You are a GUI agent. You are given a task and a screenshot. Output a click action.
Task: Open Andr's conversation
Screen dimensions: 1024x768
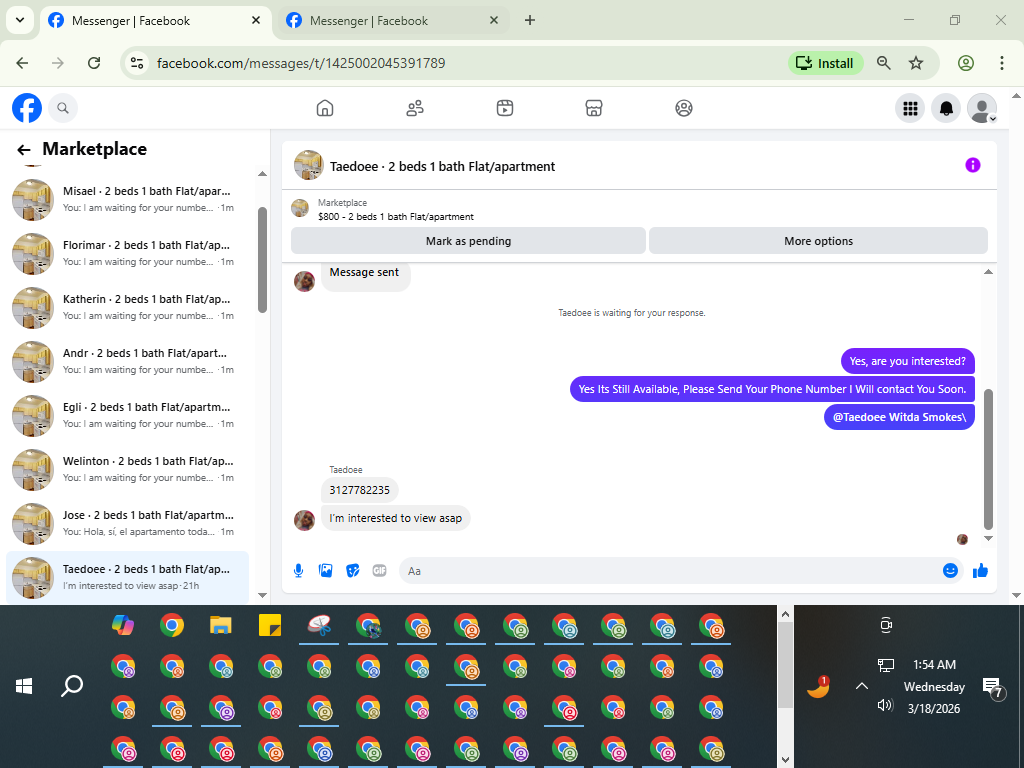click(127, 361)
